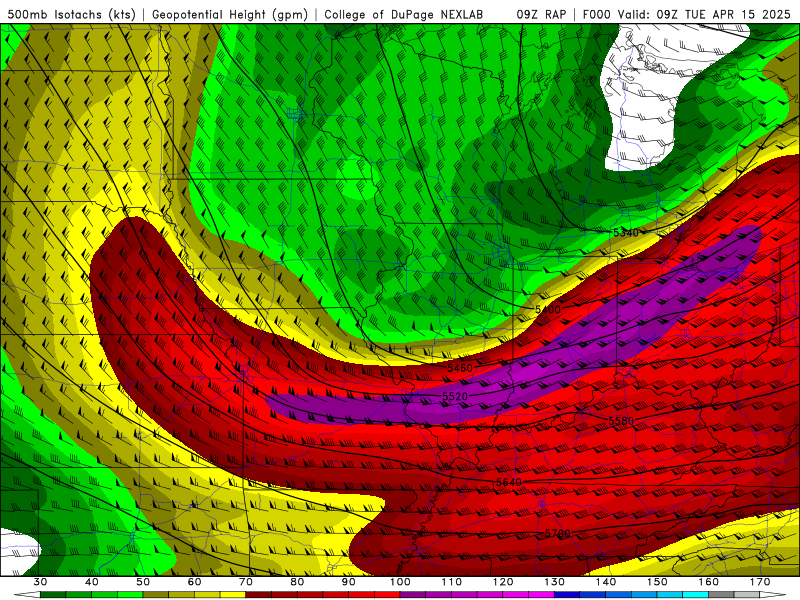Image resolution: width=800 pixels, height=600 pixels.
Task: Click the 'College of DuPage NEXLAB' label
Action: [x=404, y=15]
